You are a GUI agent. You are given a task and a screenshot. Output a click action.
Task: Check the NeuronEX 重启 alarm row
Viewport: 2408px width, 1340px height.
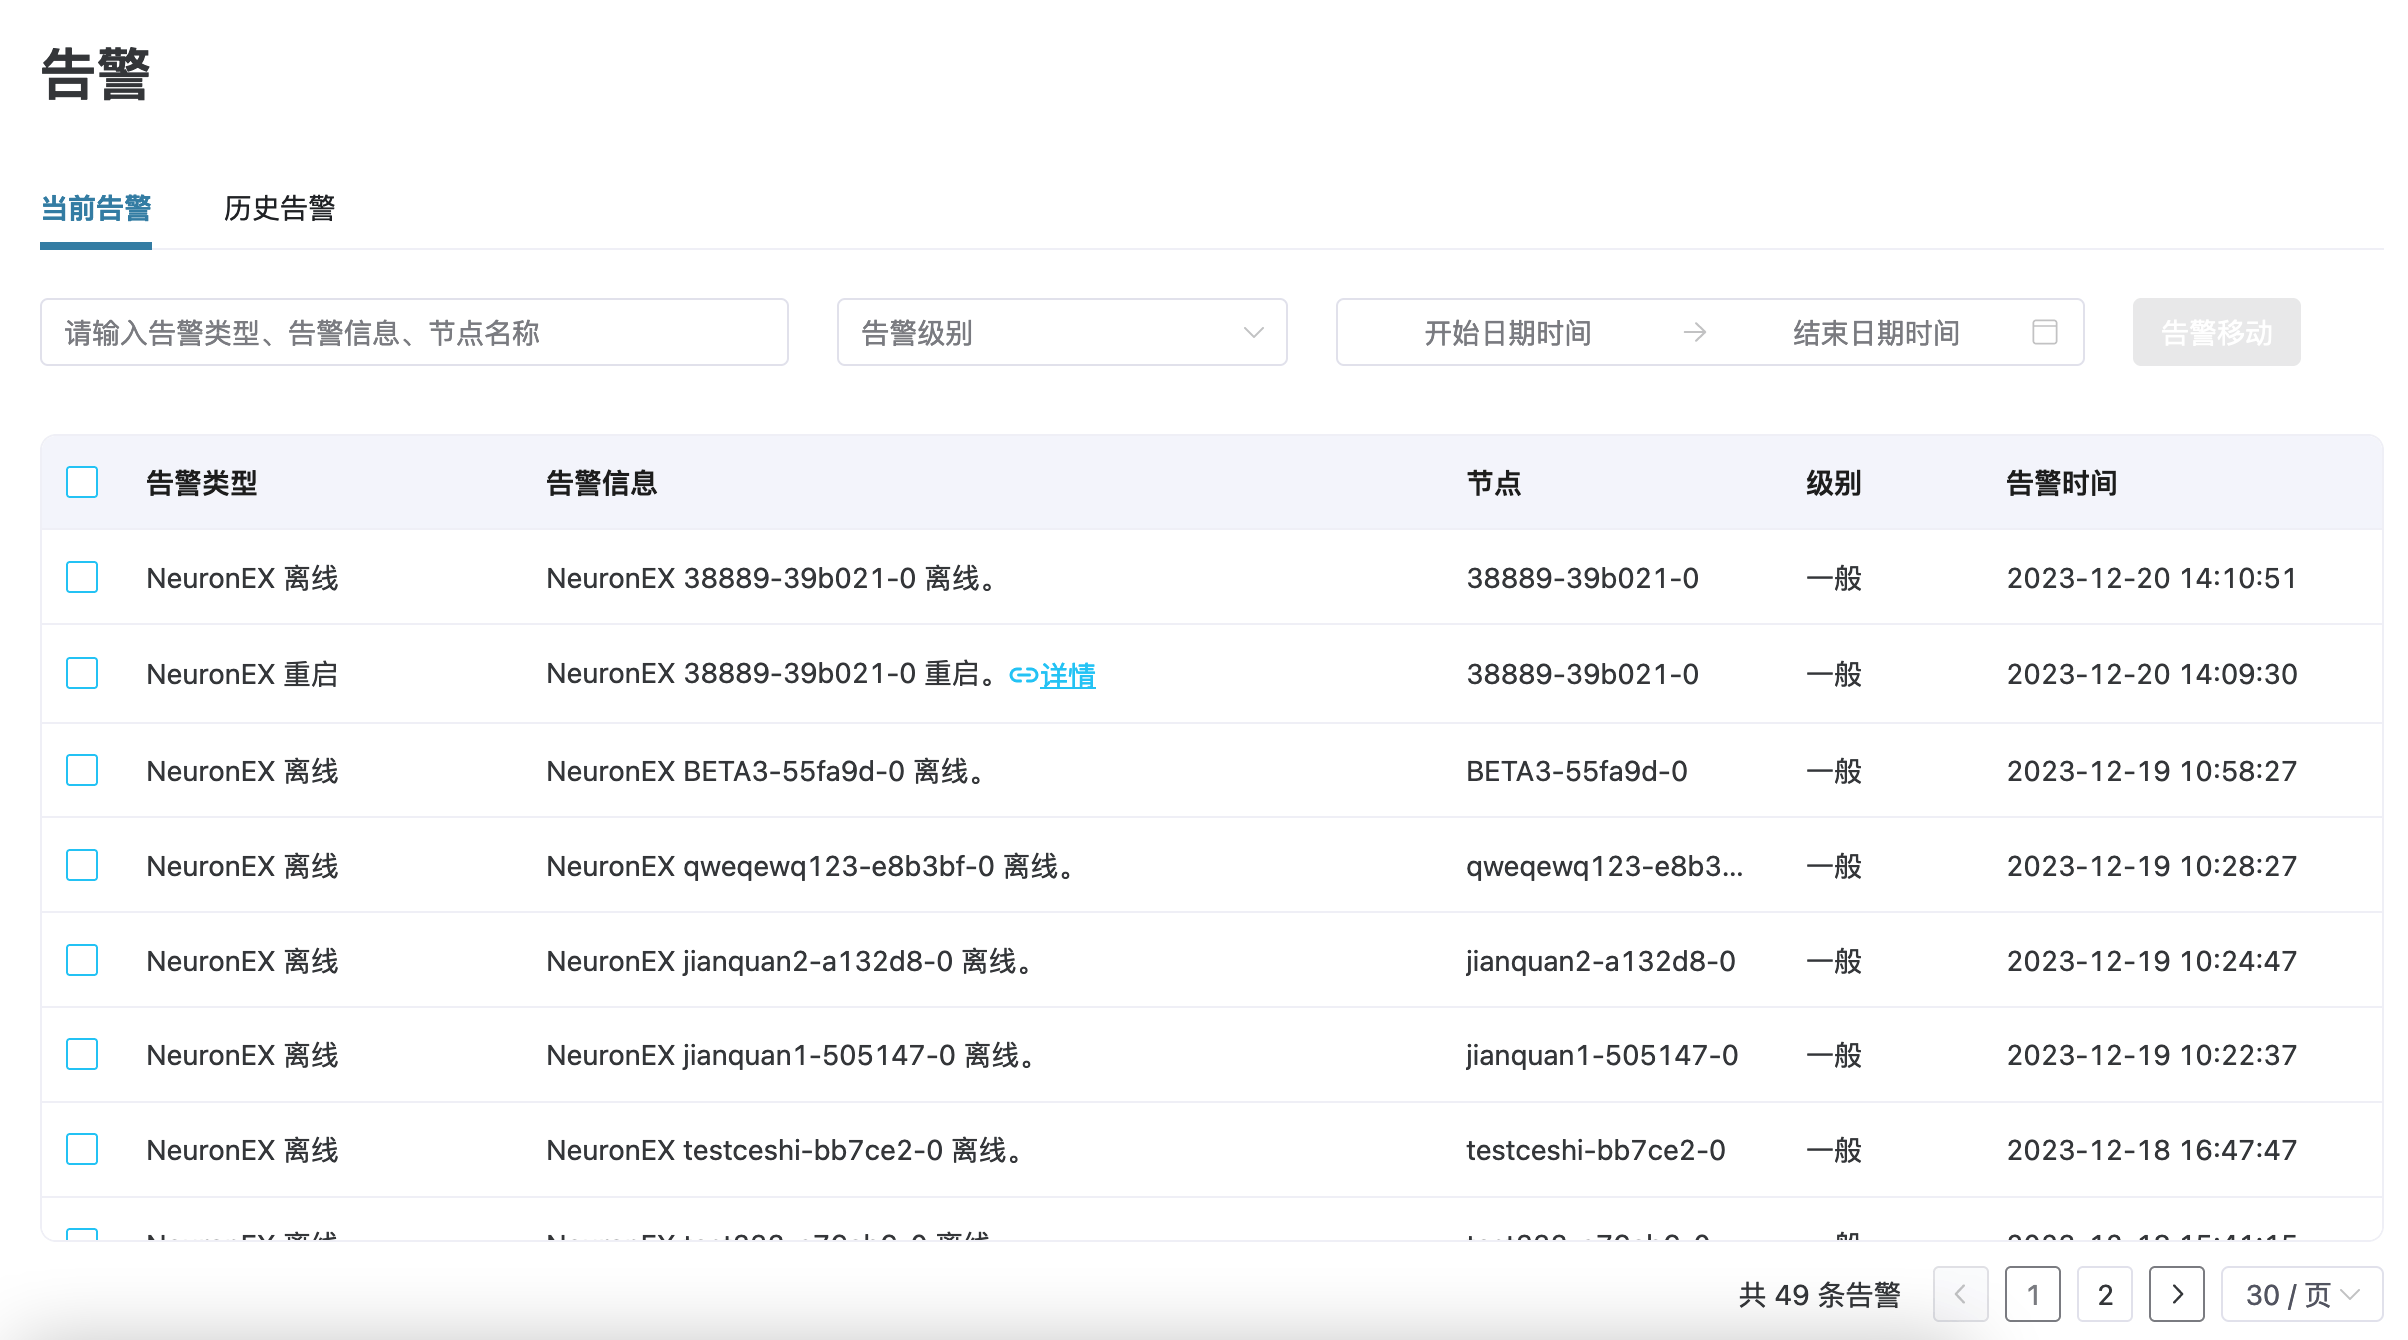pyautogui.click(x=82, y=673)
